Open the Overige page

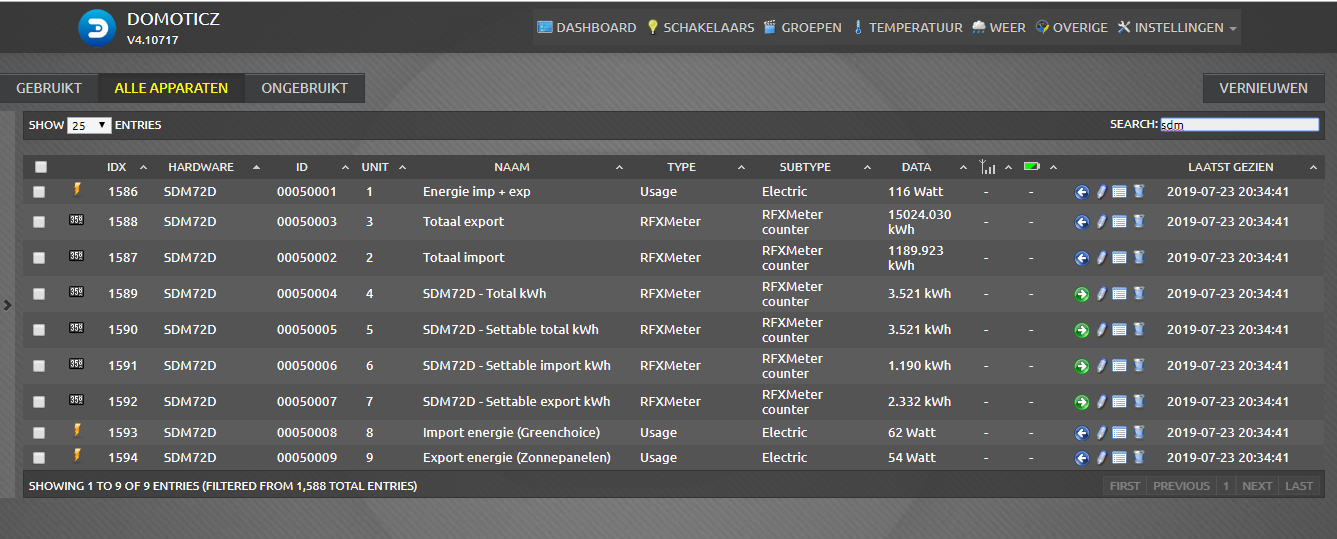tap(1071, 28)
